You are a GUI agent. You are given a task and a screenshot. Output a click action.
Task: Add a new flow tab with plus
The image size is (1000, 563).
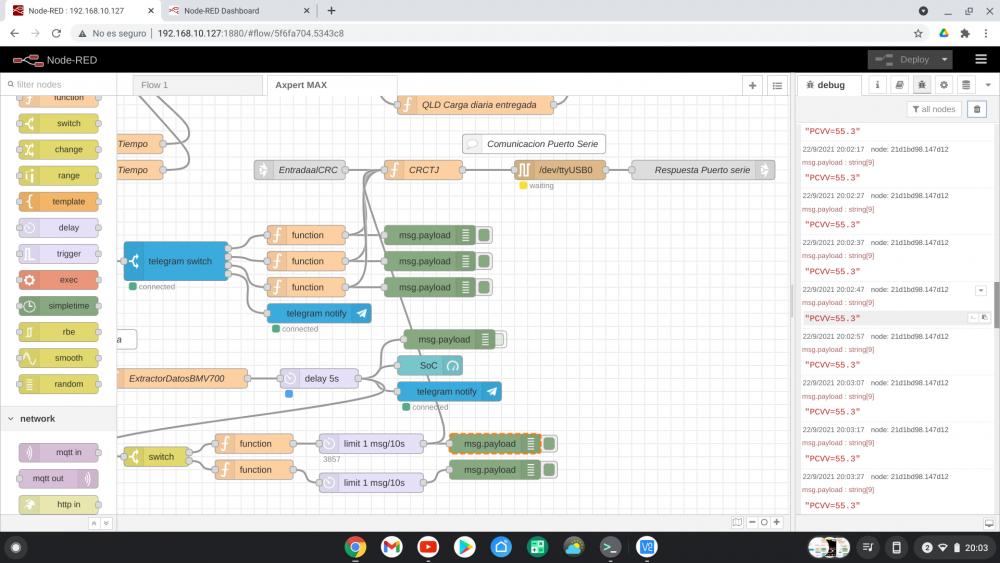coord(753,85)
